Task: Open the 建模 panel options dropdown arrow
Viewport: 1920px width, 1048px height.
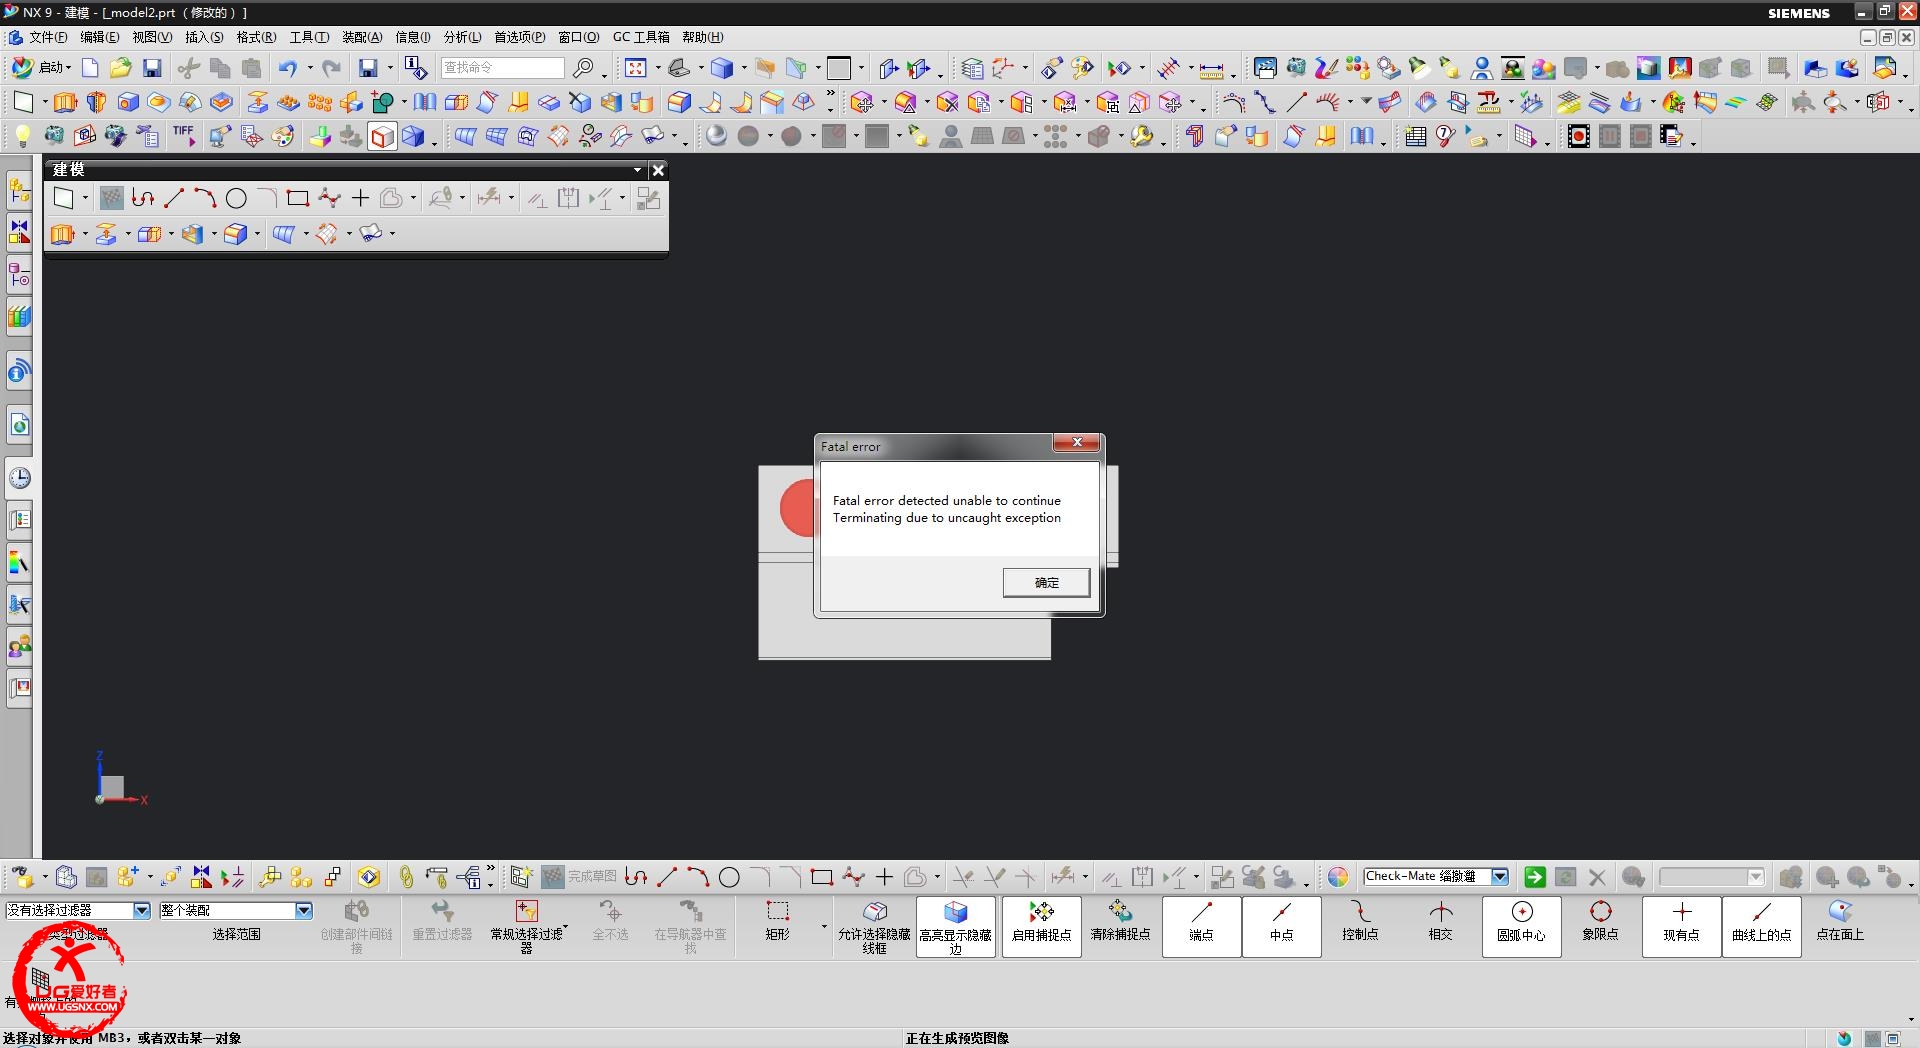Action: [637, 170]
